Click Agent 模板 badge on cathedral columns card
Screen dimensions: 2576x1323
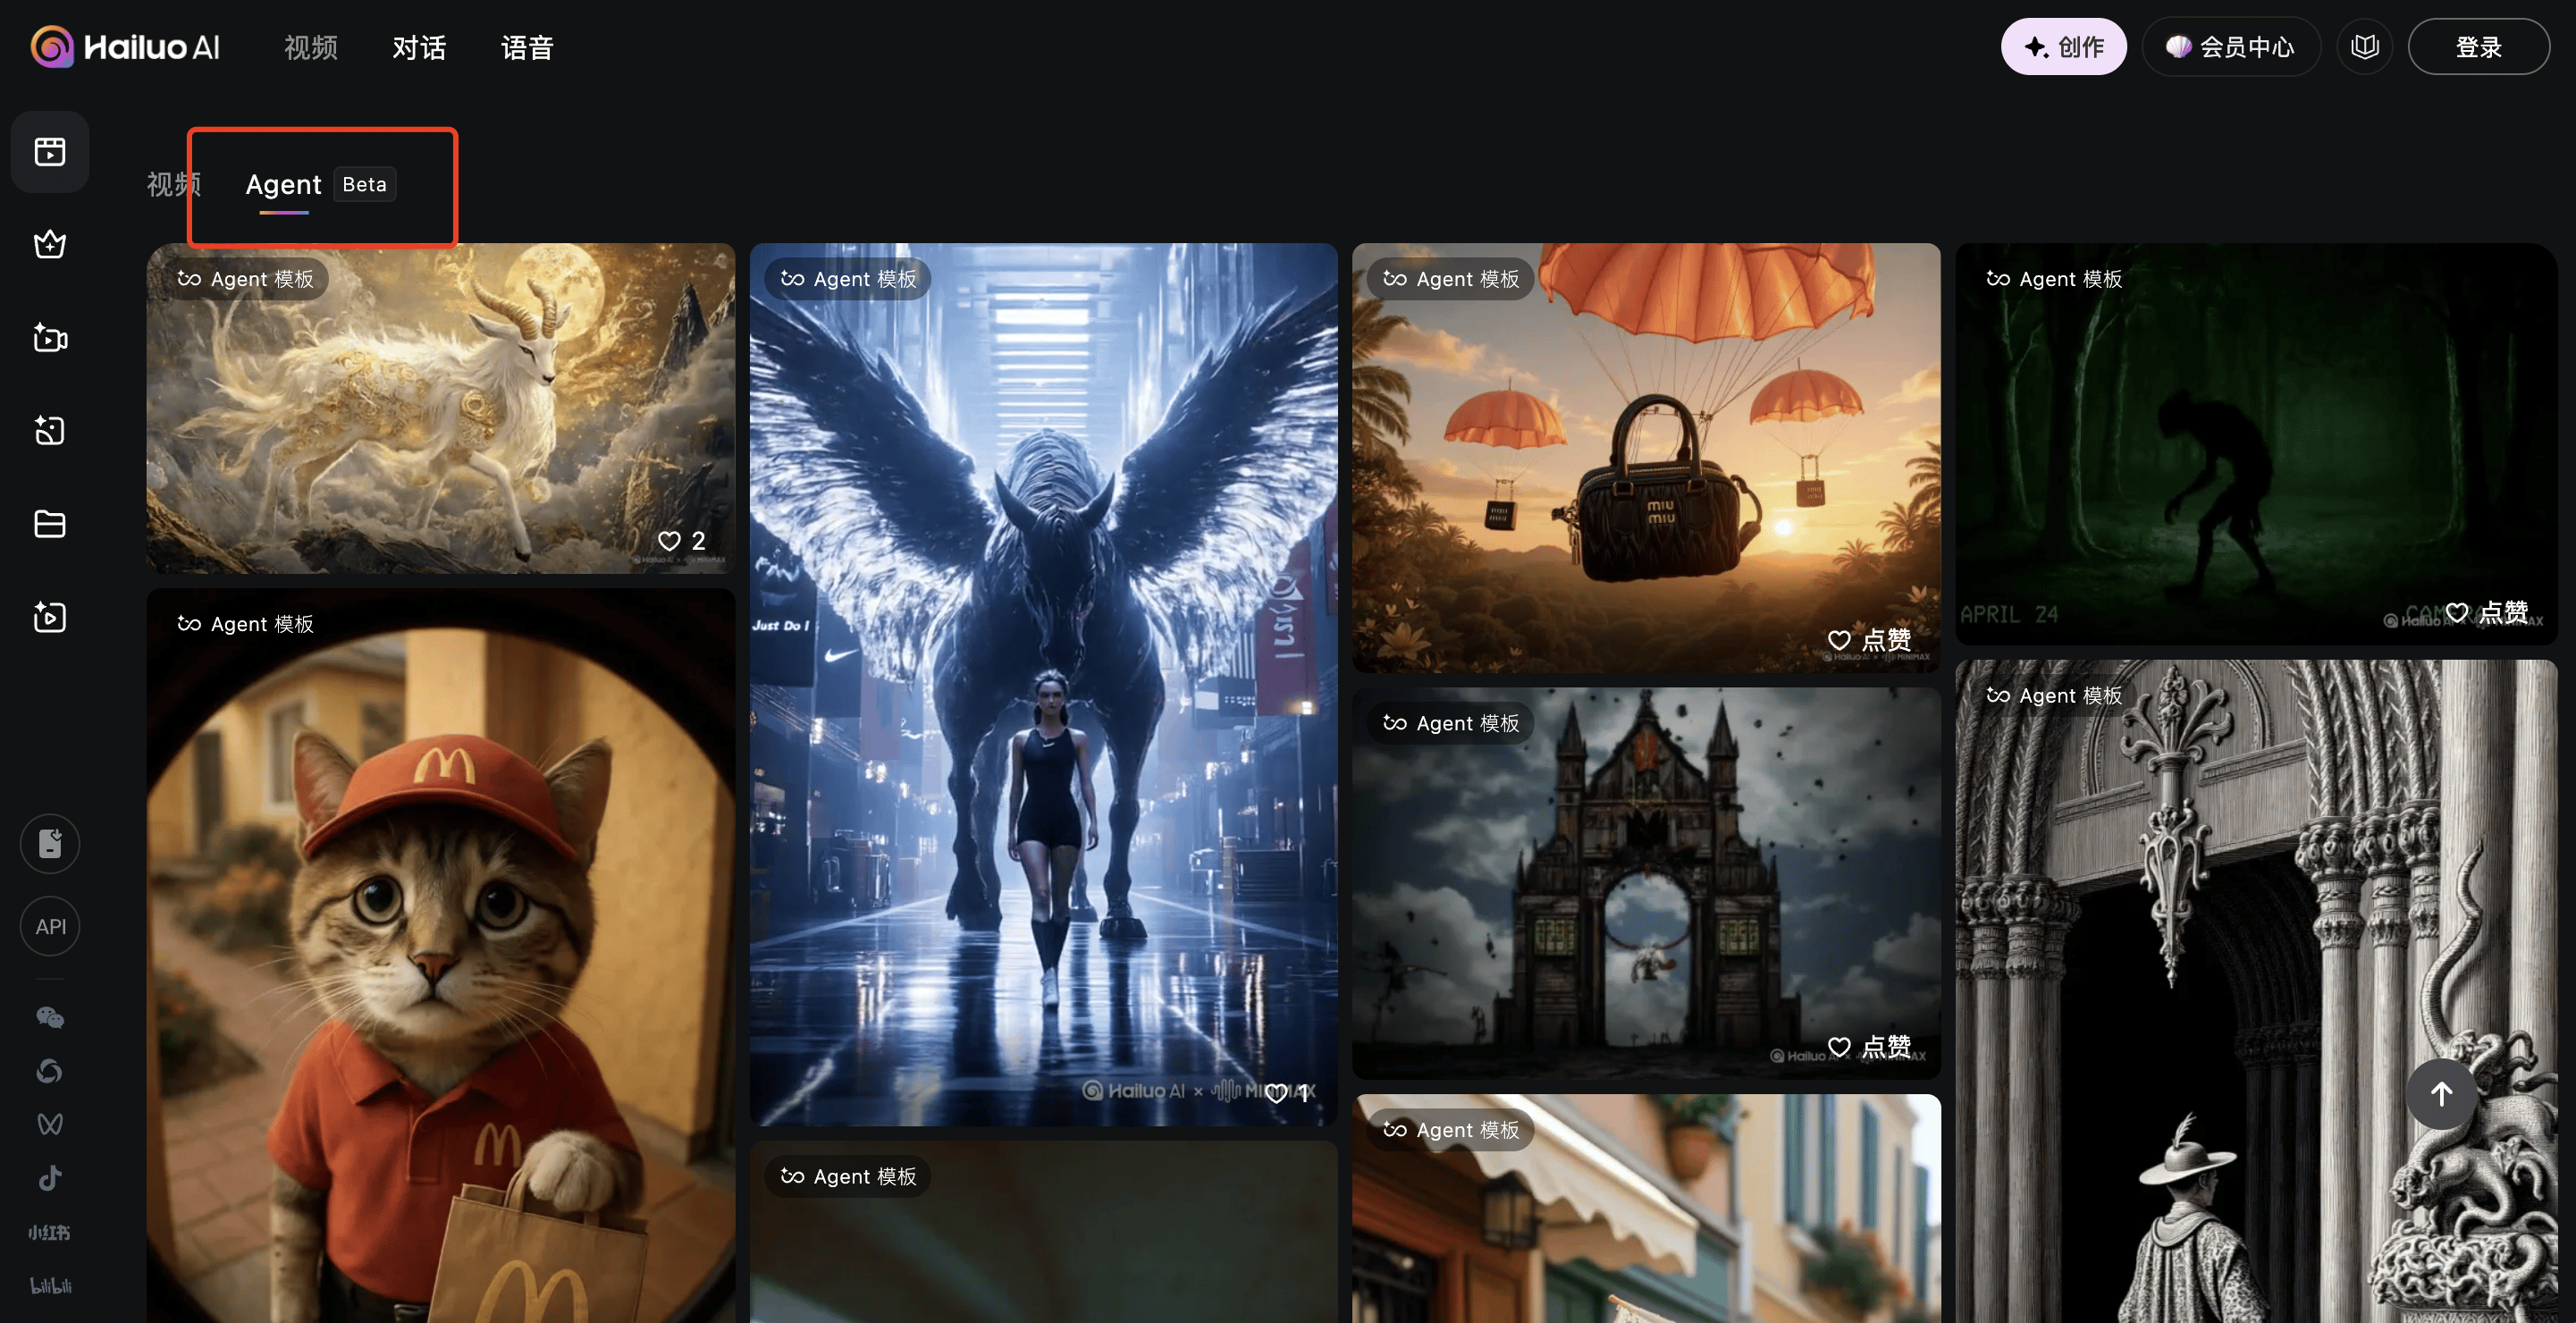[2055, 695]
